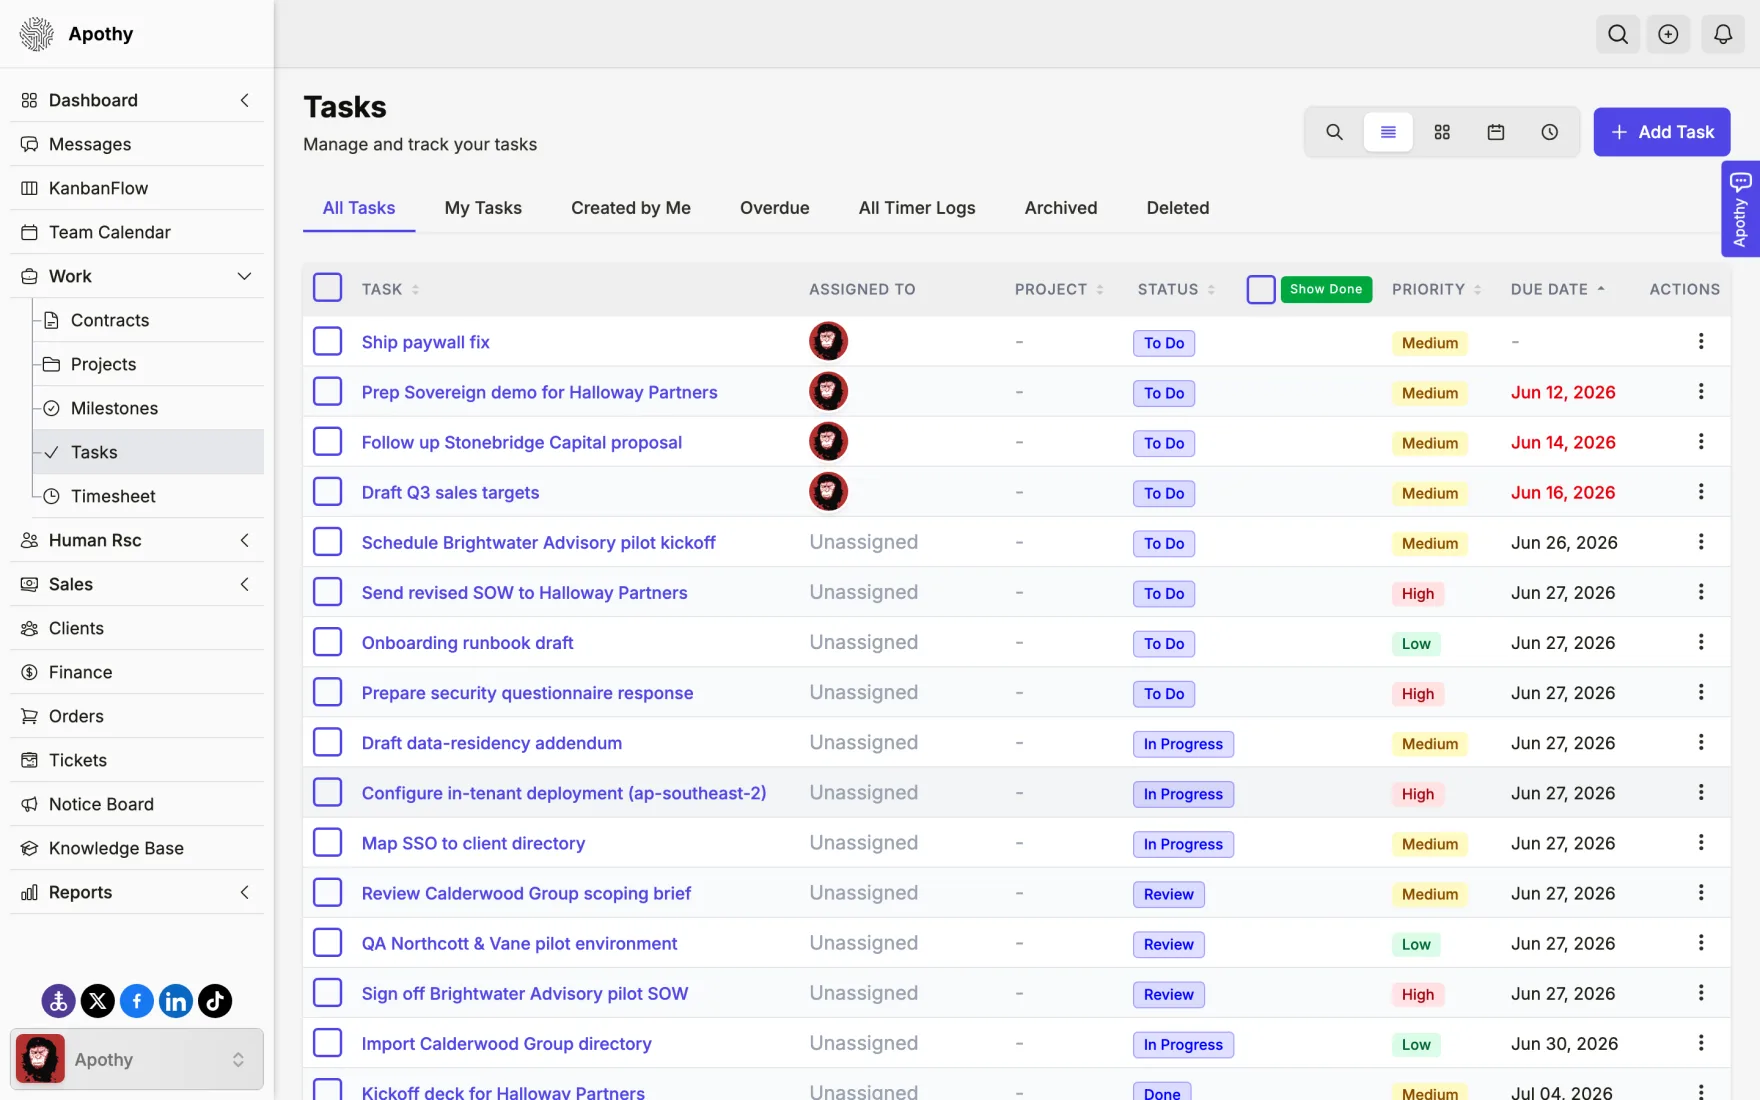Image resolution: width=1760 pixels, height=1100 pixels.
Task: Open the timer clock view icon
Action: pos(1550,132)
